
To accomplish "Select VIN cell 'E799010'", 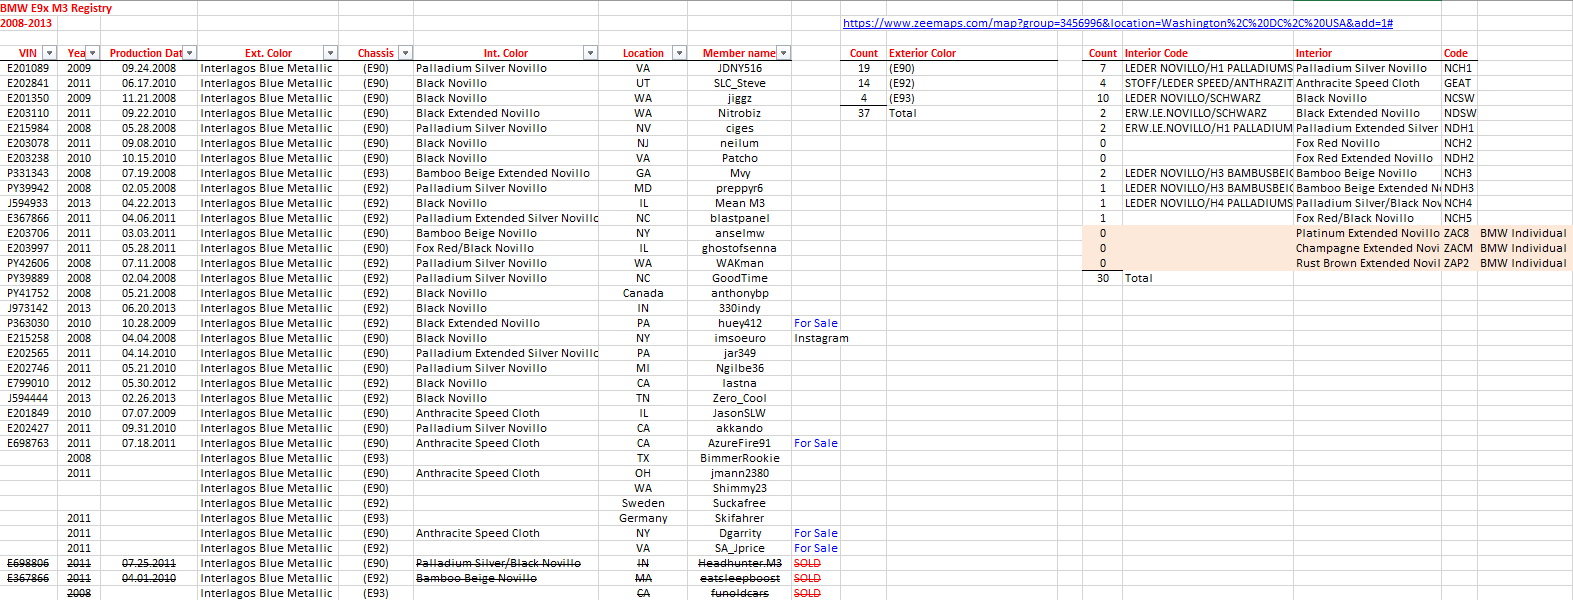I will (x=28, y=383).
